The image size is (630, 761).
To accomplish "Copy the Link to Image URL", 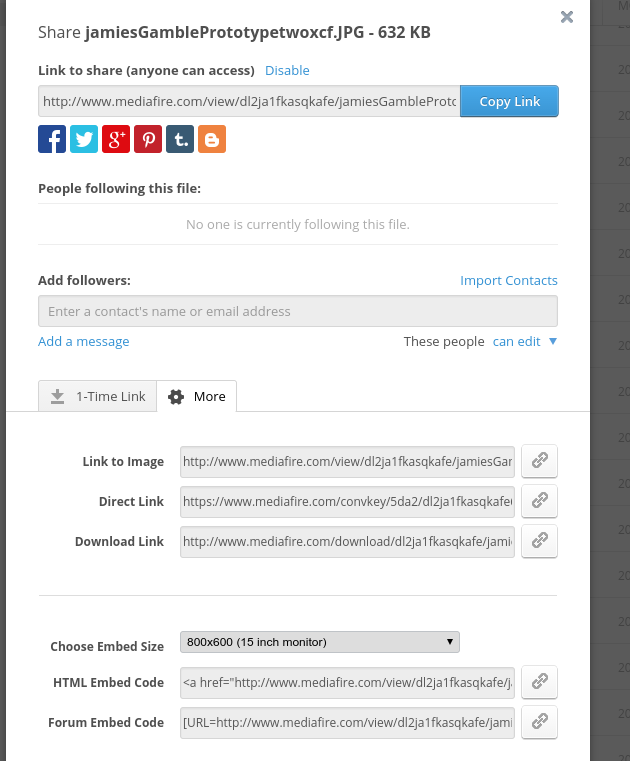I will (x=539, y=461).
